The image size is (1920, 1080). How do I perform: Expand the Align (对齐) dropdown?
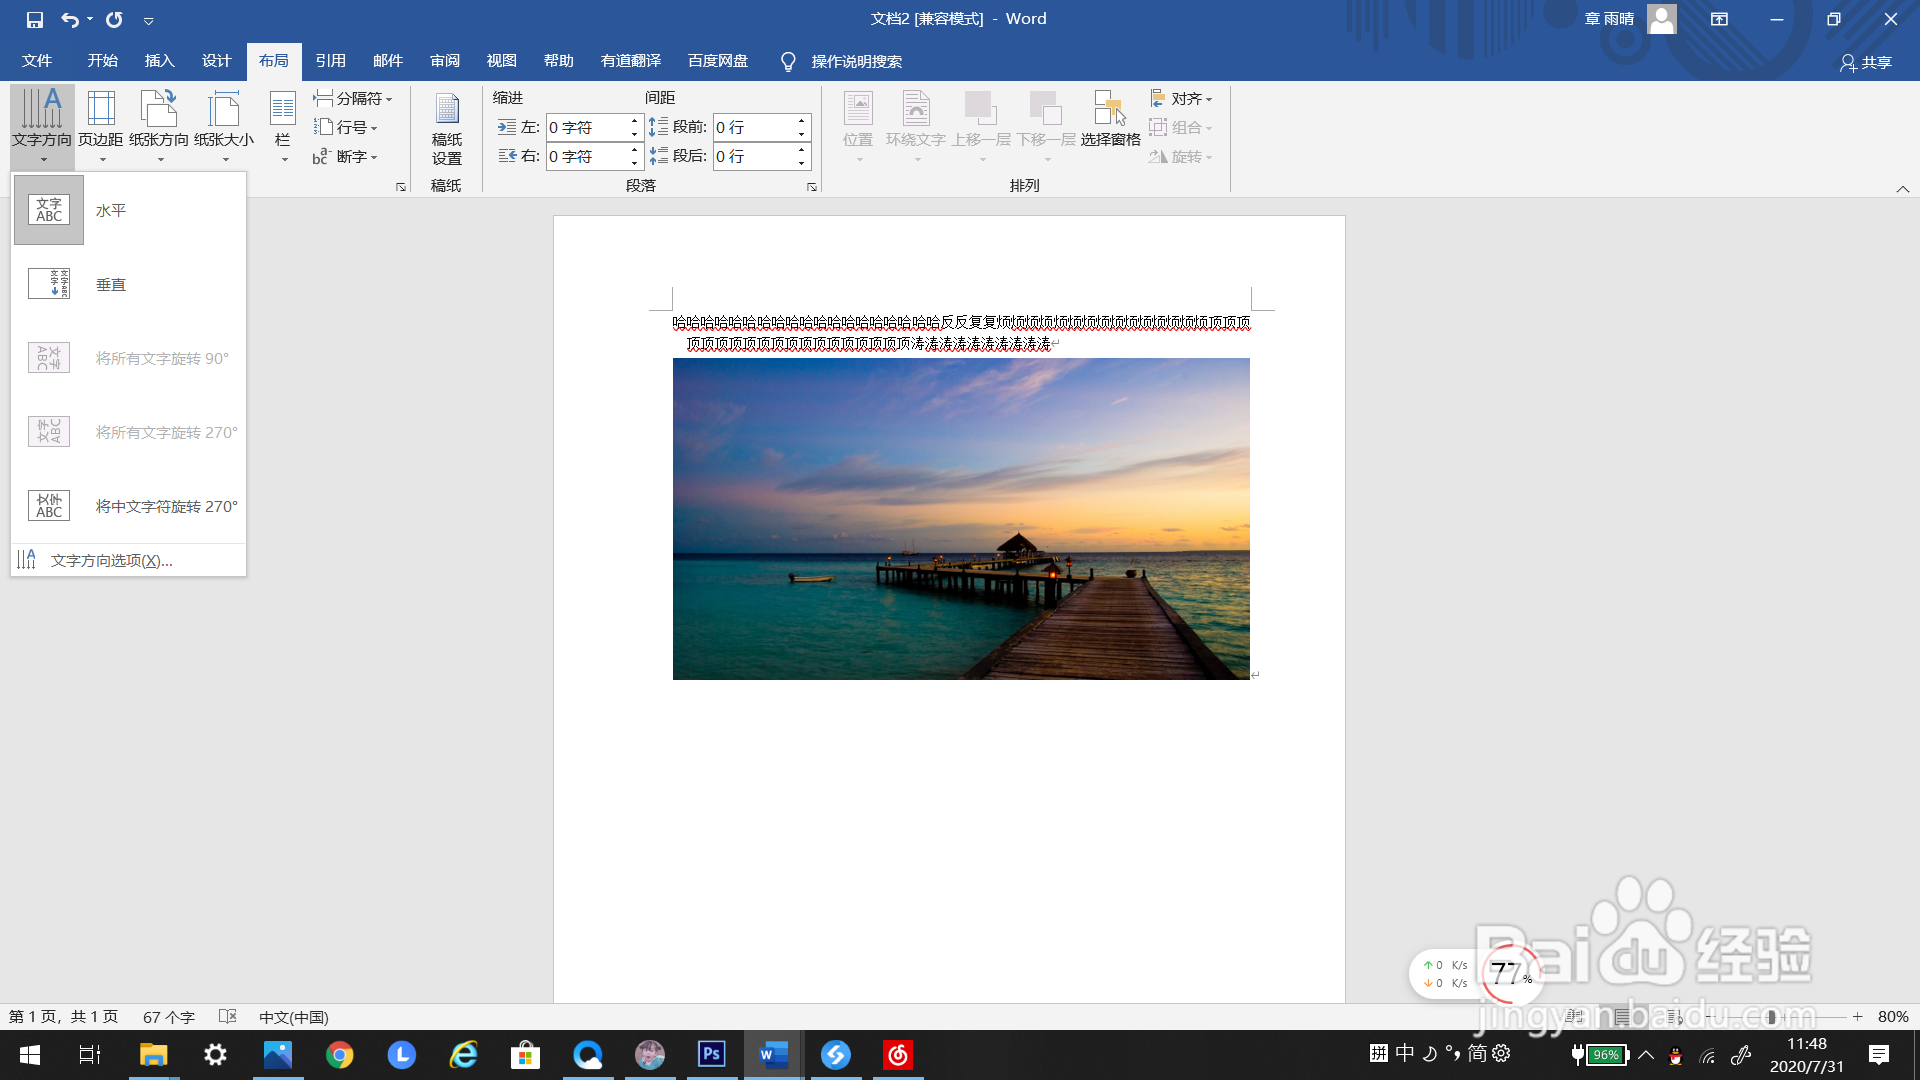[x=1182, y=98]
